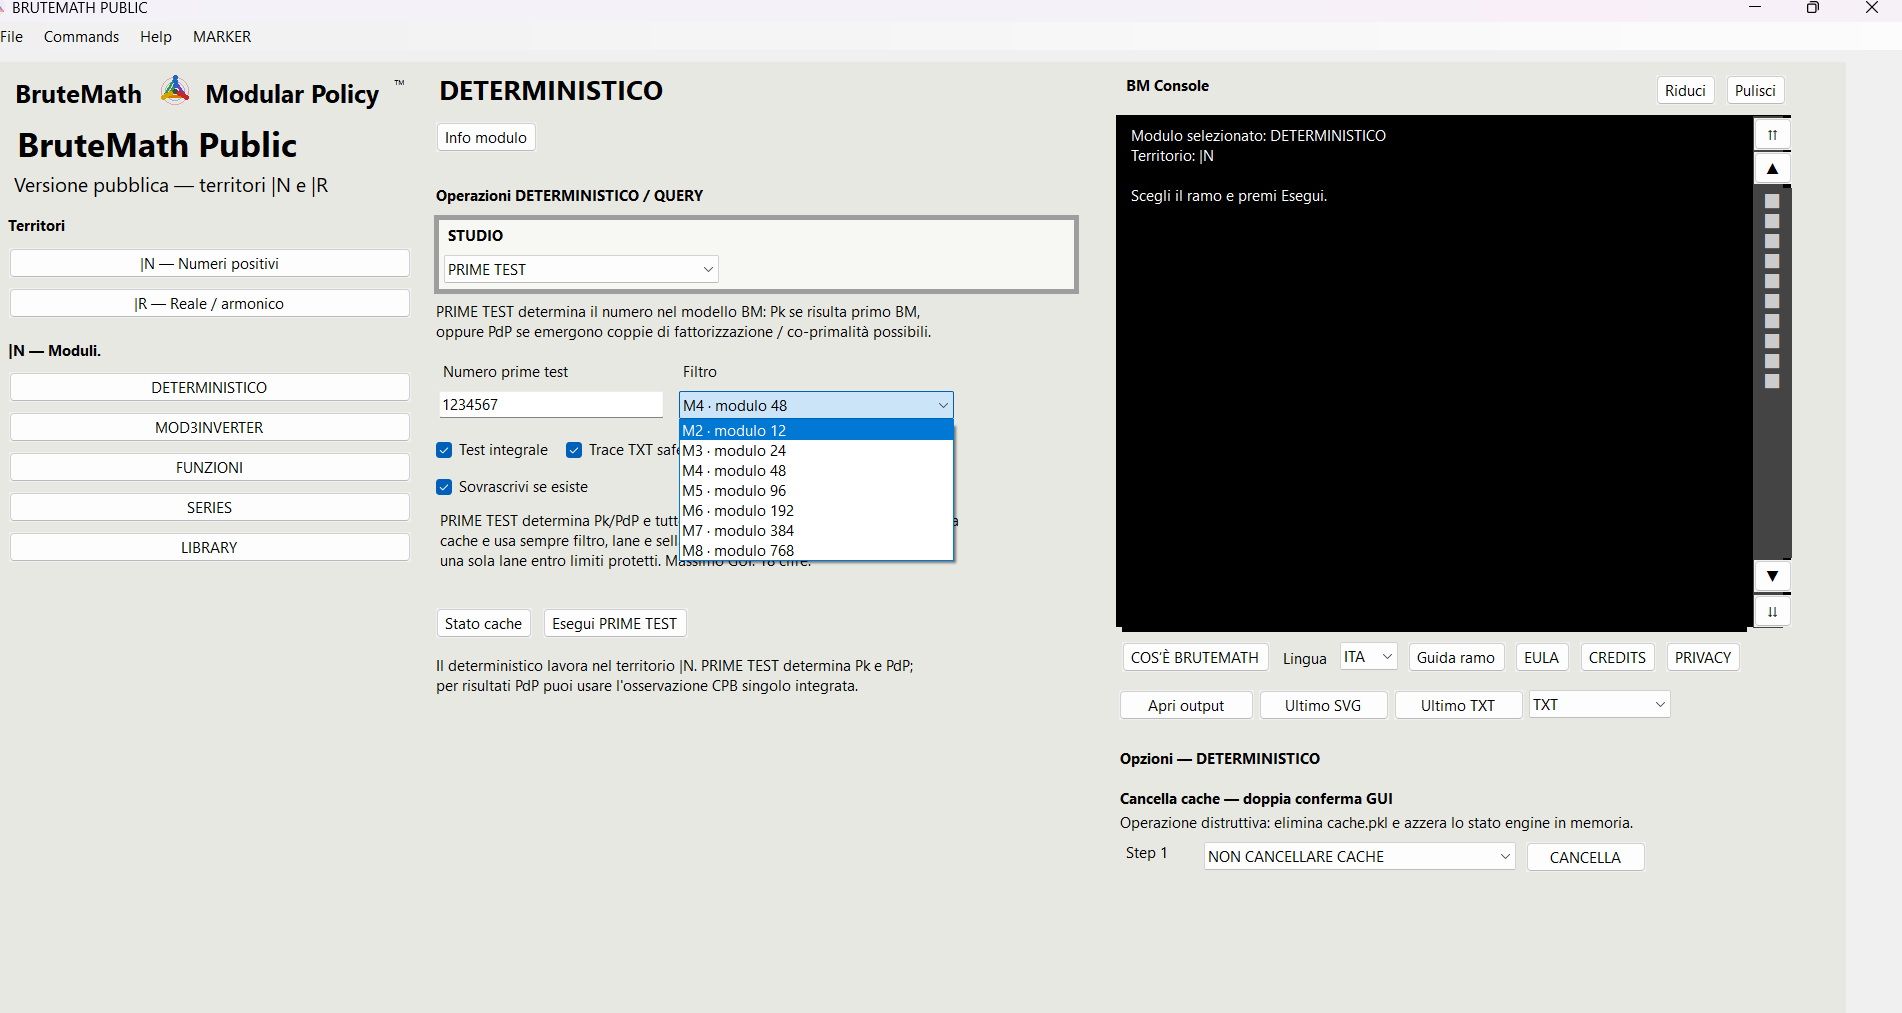The height and width of the screenshot is (1013, 1902).
Task: Open the LIBRARY module
Action: click(209, 547)
